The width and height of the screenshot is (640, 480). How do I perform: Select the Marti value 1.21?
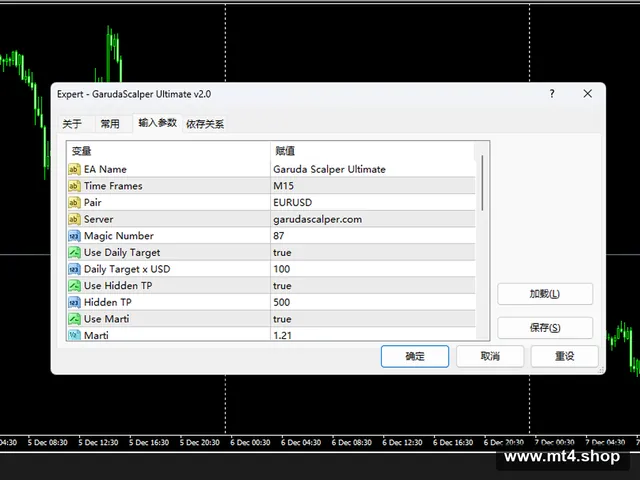[373, 334]
